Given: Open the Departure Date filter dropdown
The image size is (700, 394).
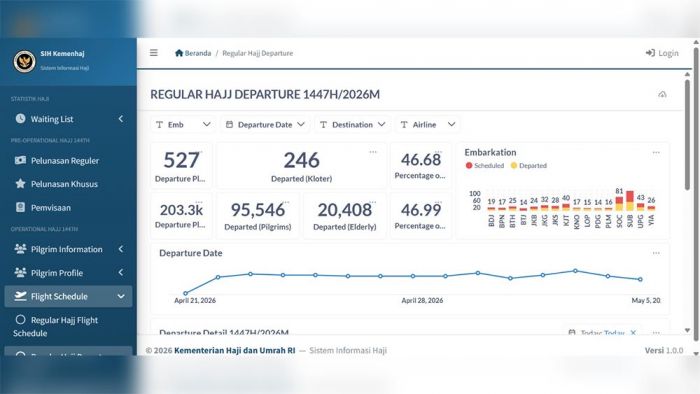Looking at the screenshot, I should coord(265,124).
